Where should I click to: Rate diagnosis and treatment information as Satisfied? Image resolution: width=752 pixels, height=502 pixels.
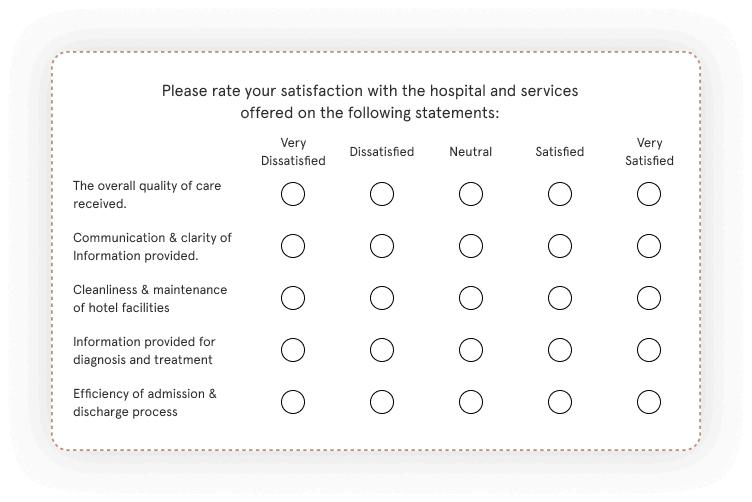[560, 350]
